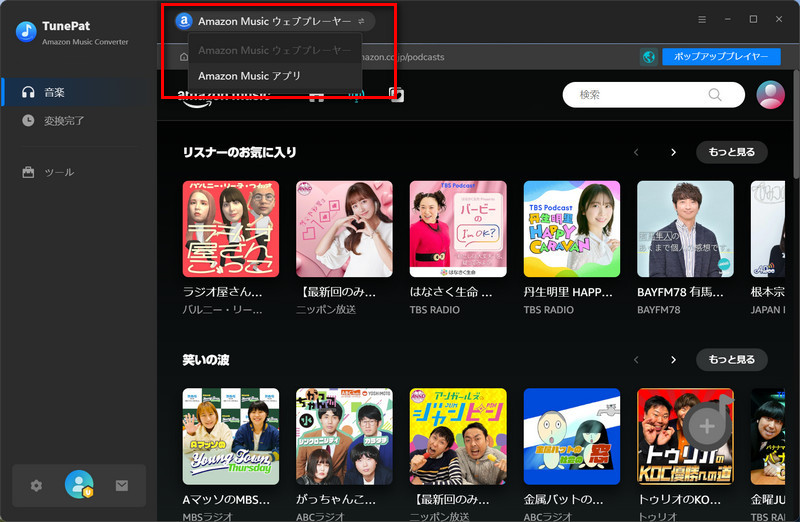800x522 pixels.
Task: Click the TunePat logo icon
Action: 26,32
